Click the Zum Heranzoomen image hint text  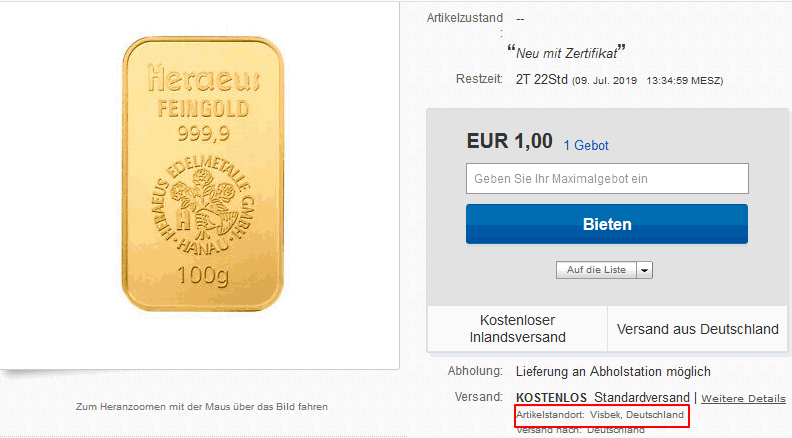pyautogui.click(x=202, y=407)
